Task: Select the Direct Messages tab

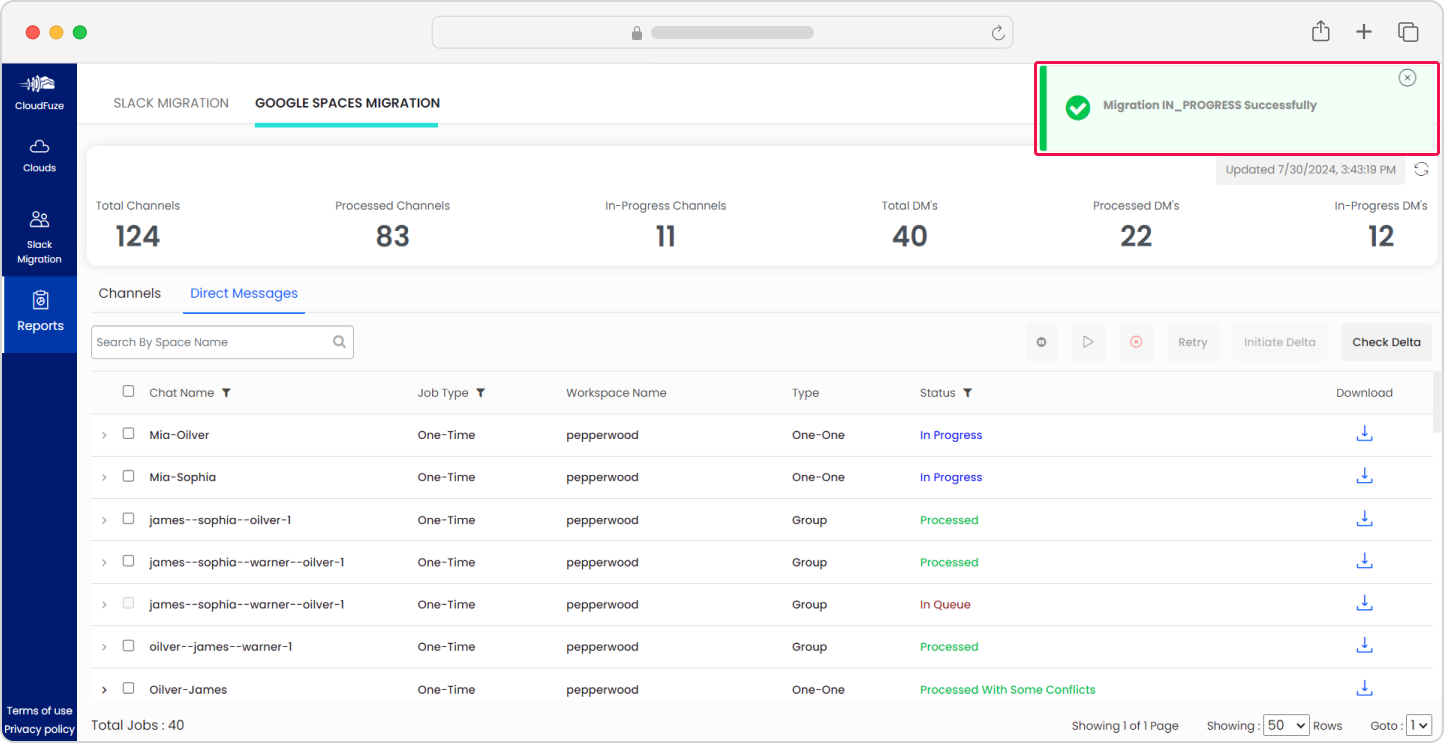Action: pos(244,293)
